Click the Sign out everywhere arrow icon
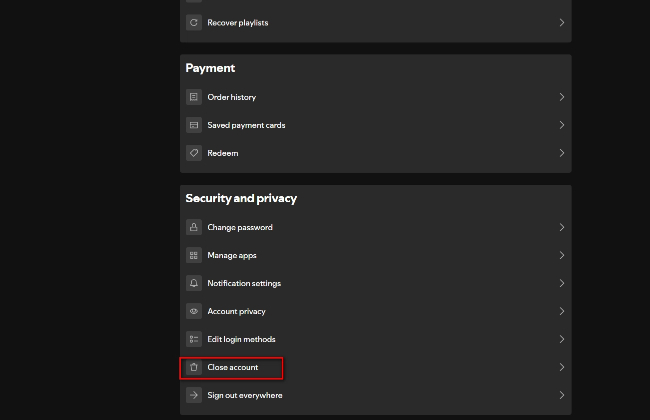This screenshot has height=420, width=650. (x=194, y=395)
